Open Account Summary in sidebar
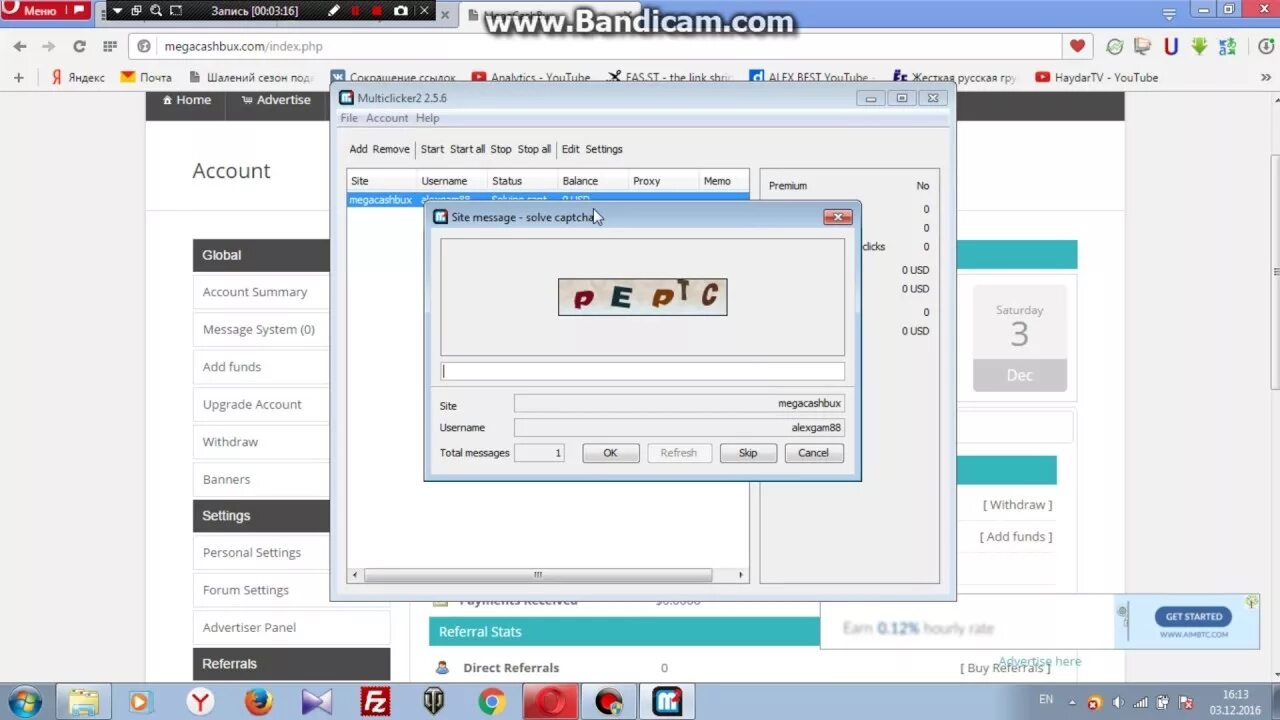Image resolution: width=1280 pixels, height=720 pixels. [255, 292]
